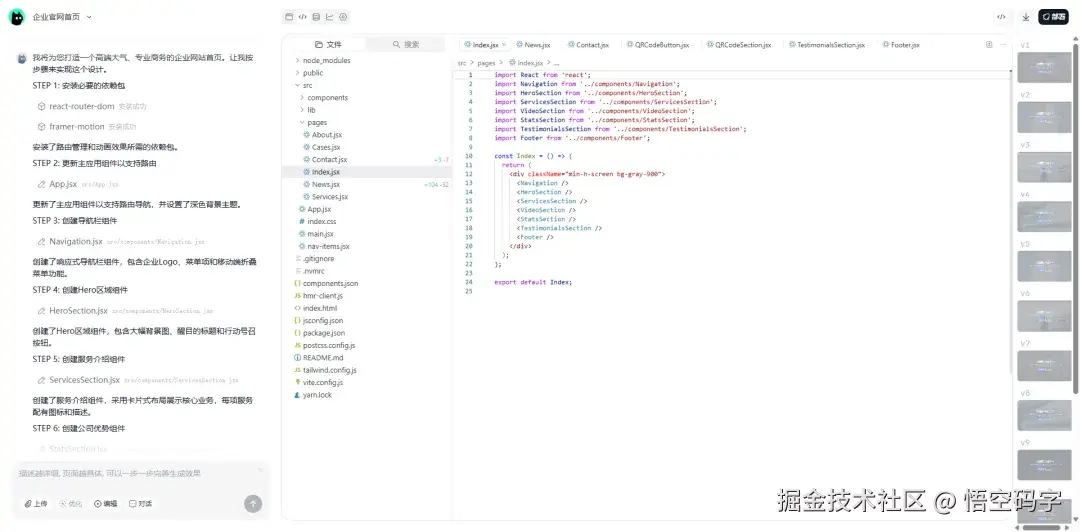1080x532 pixels.
Task: Send the message with the arrow button
Action: [x=253, y=504]
